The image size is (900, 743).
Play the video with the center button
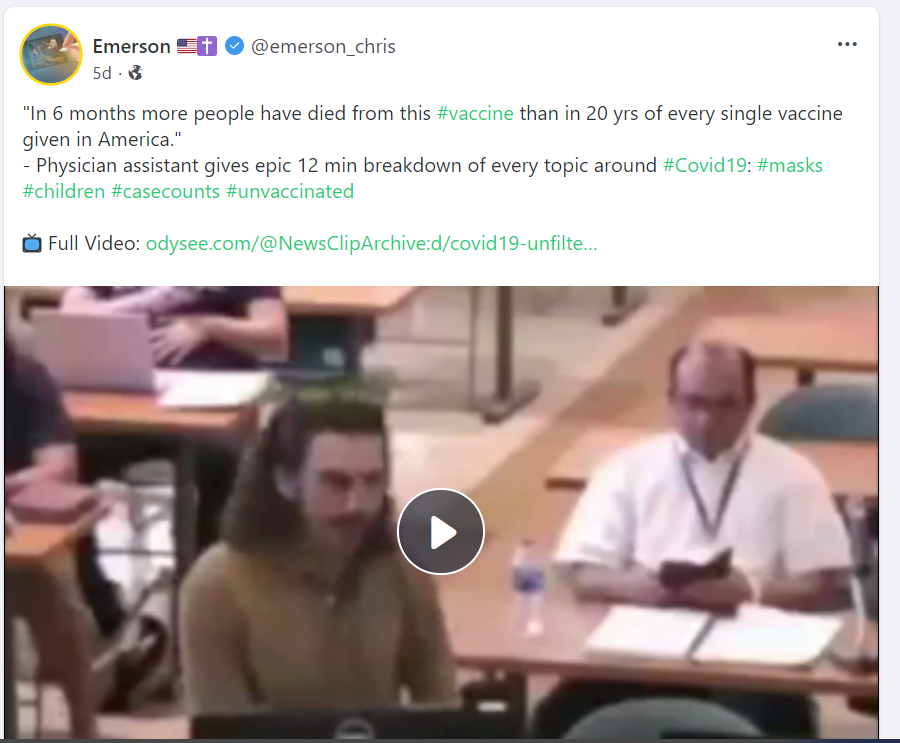(441, 531)
